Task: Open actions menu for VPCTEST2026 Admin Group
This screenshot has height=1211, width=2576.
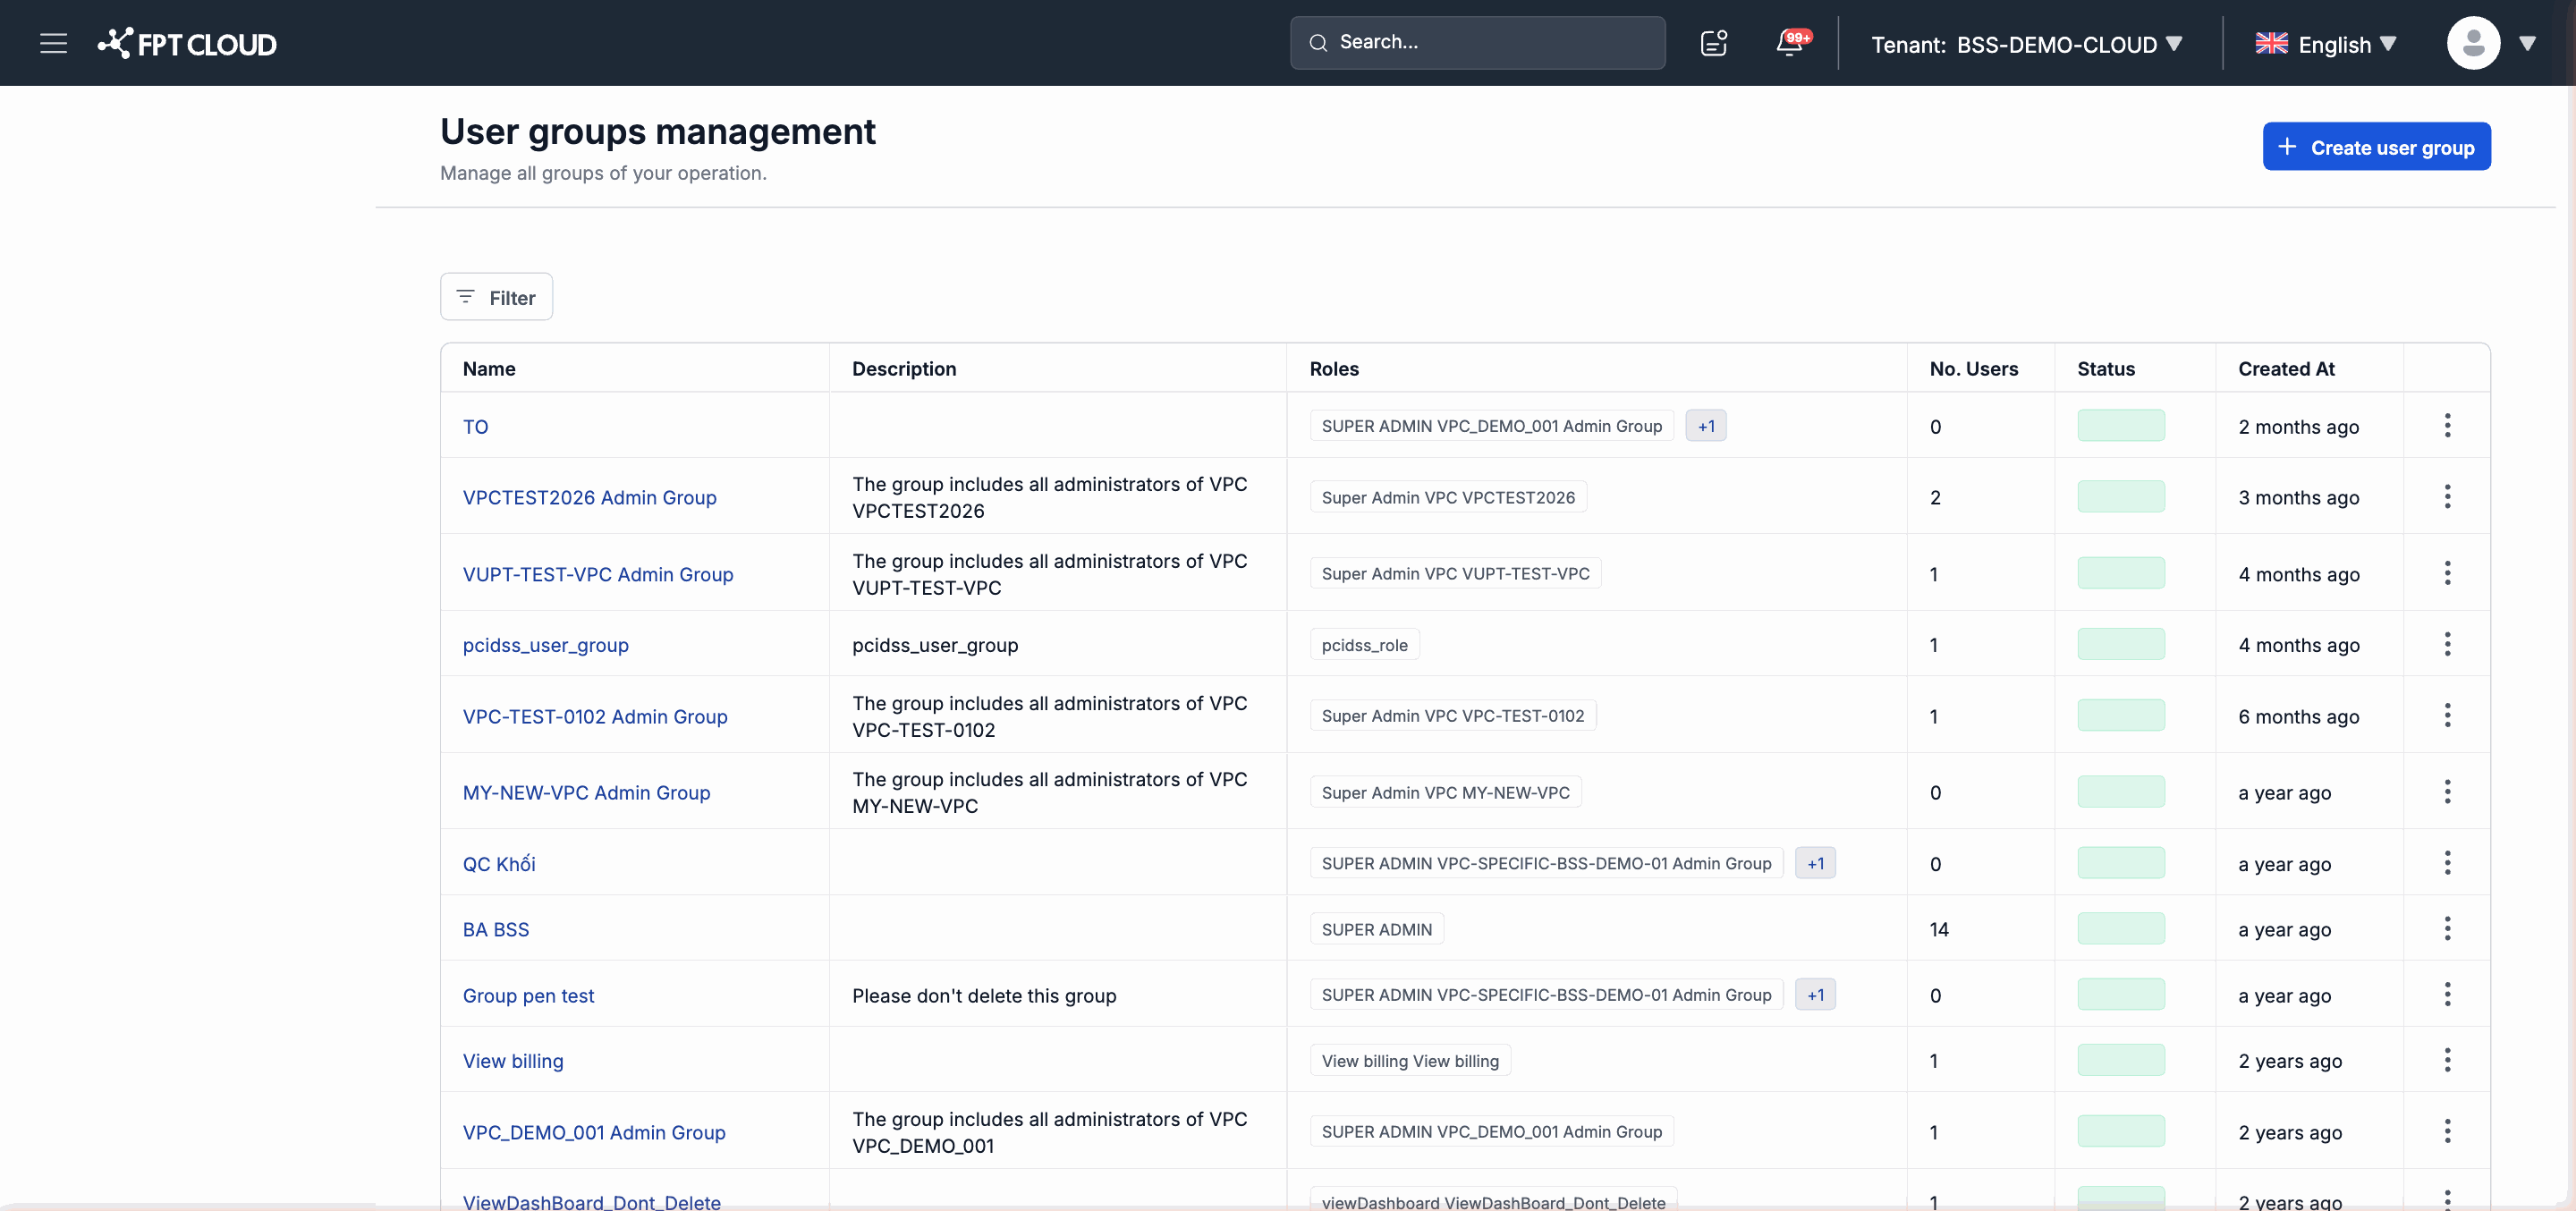Action: pos(2447,497)
